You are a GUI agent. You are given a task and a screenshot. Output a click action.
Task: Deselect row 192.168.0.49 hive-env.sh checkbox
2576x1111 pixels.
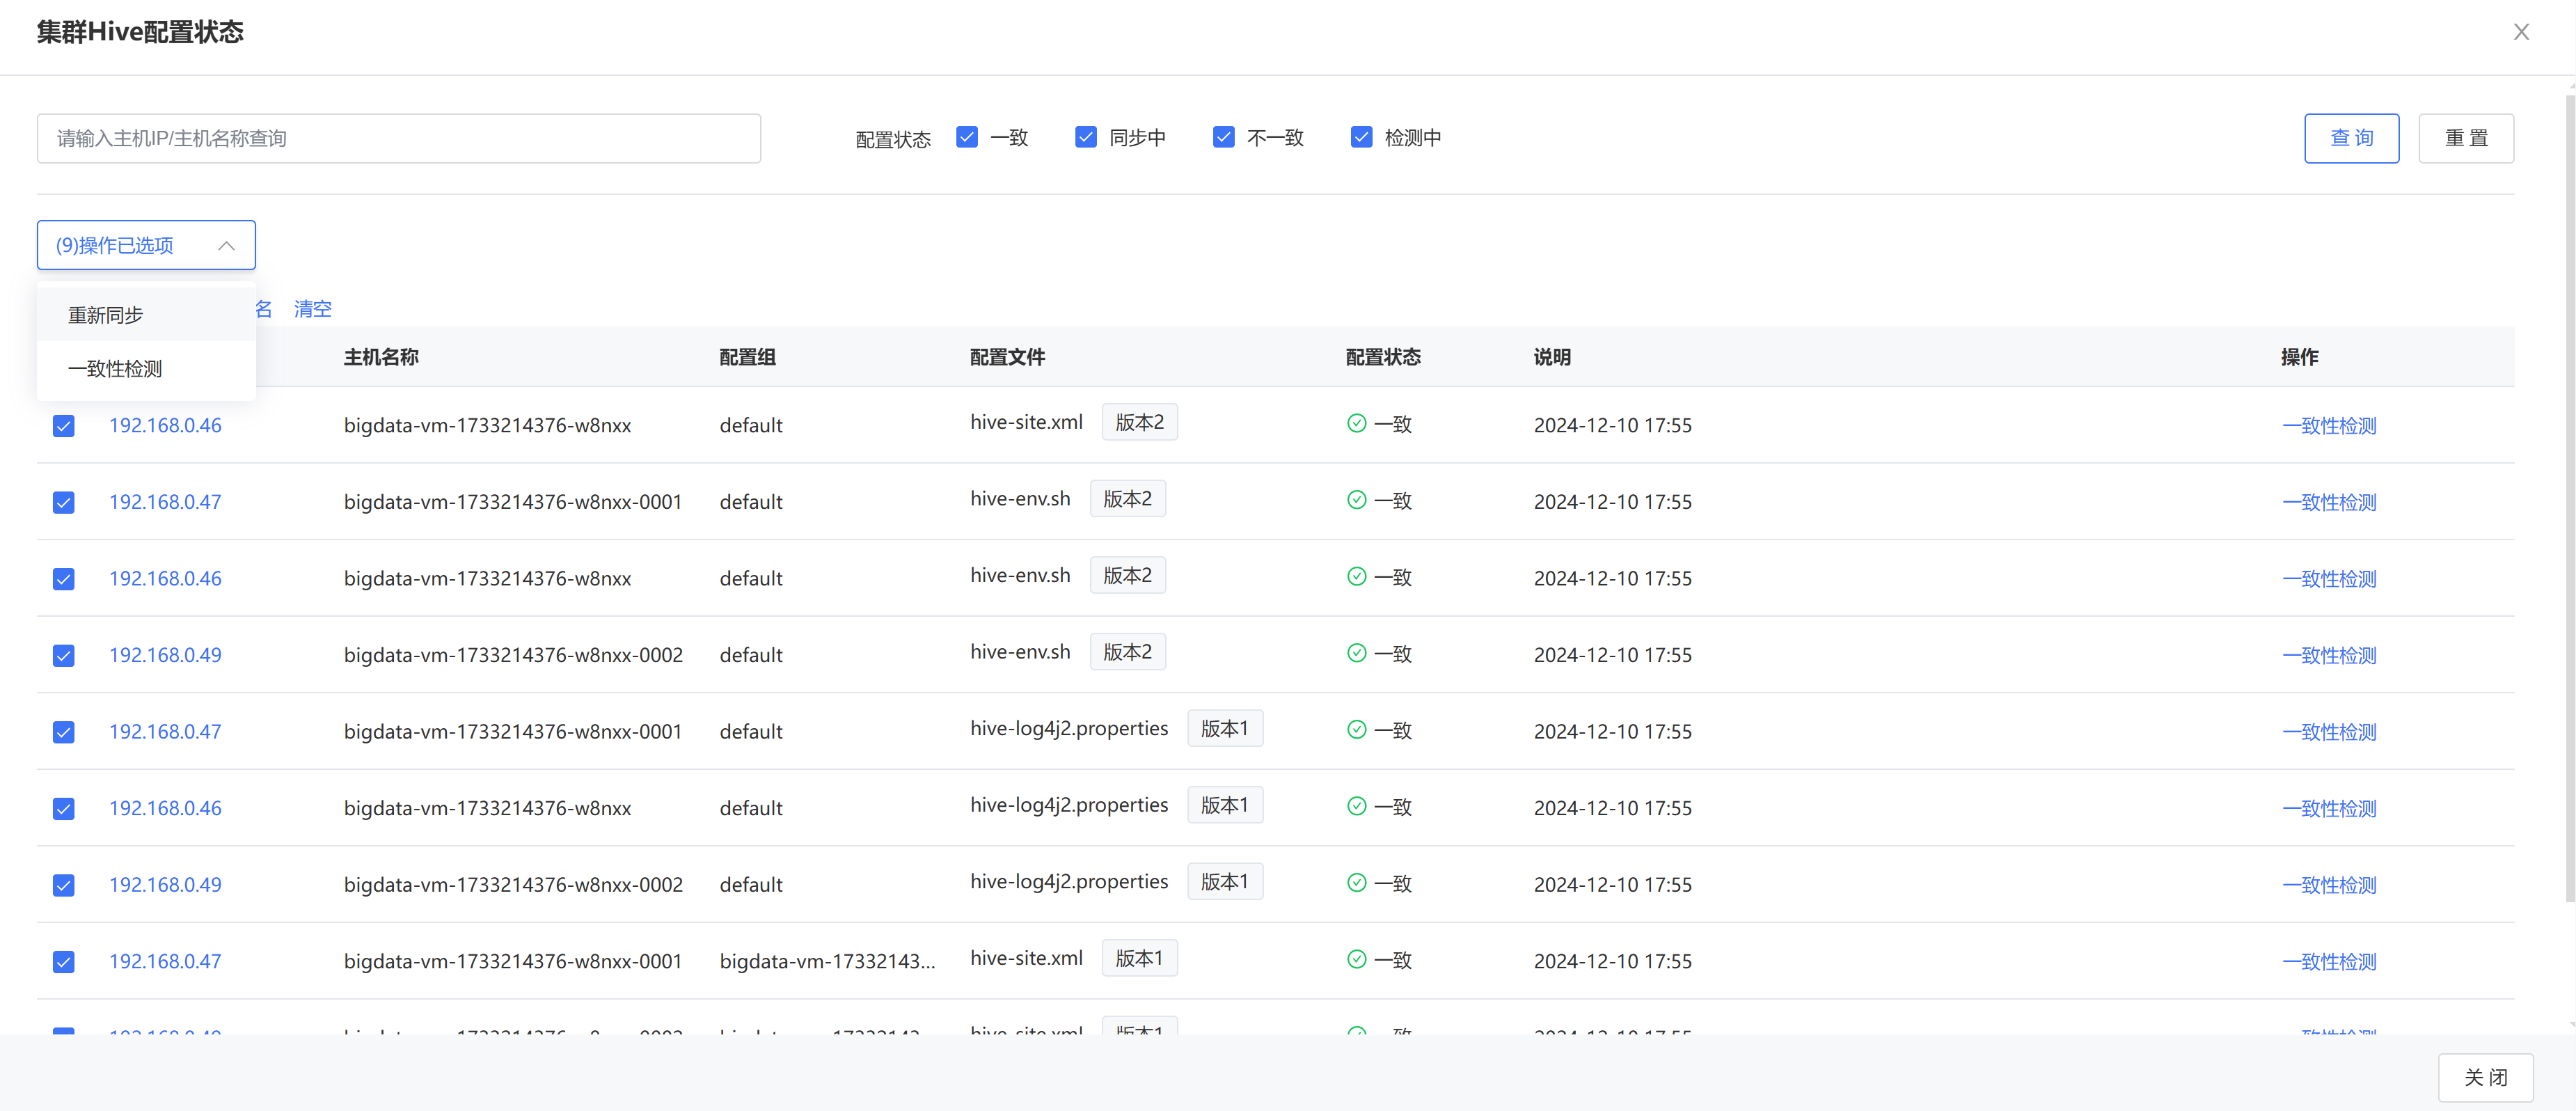pos(63,655)
